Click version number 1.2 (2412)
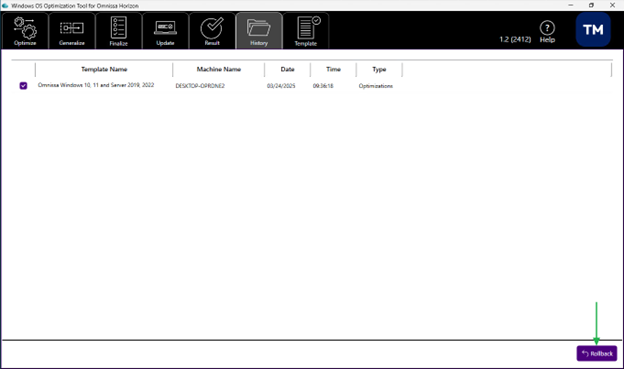Screen dimensions: 624x369 pyautogui.click(x=515, y=39)
